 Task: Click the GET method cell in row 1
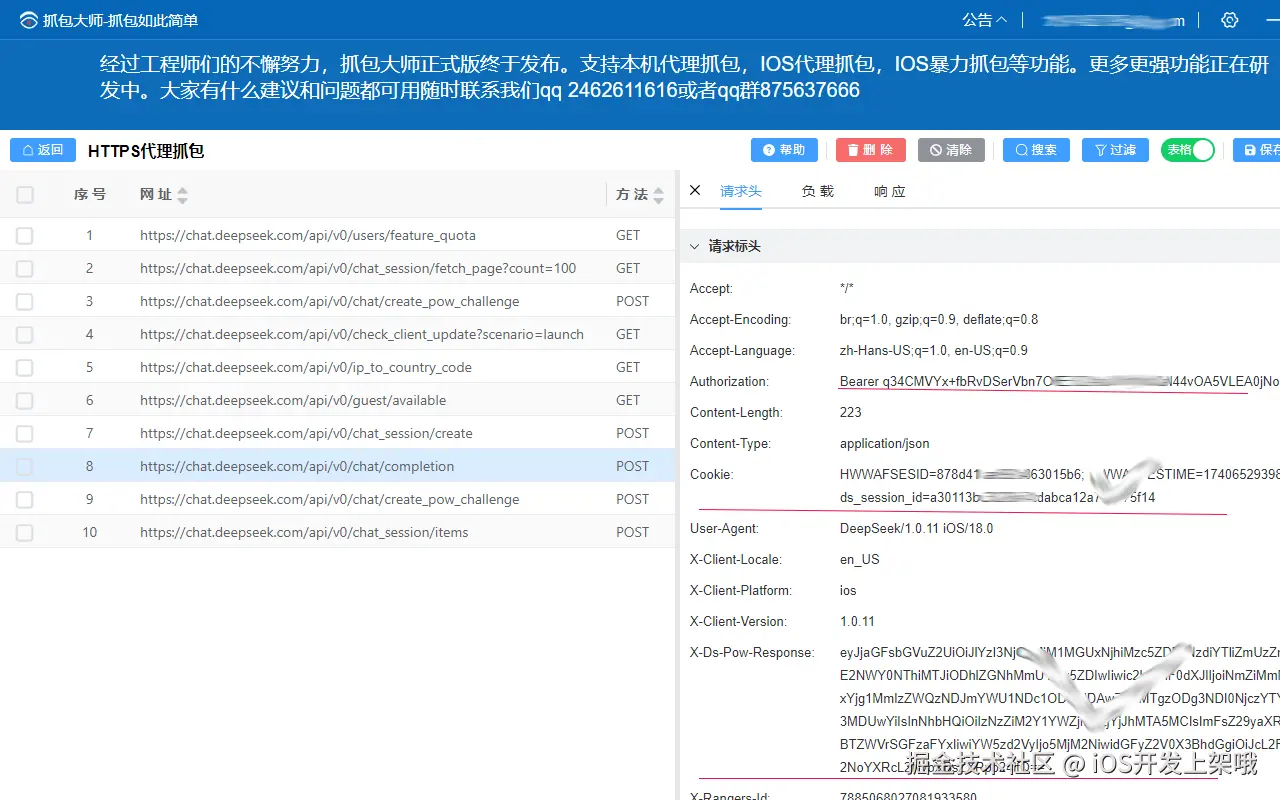[628, 236]
